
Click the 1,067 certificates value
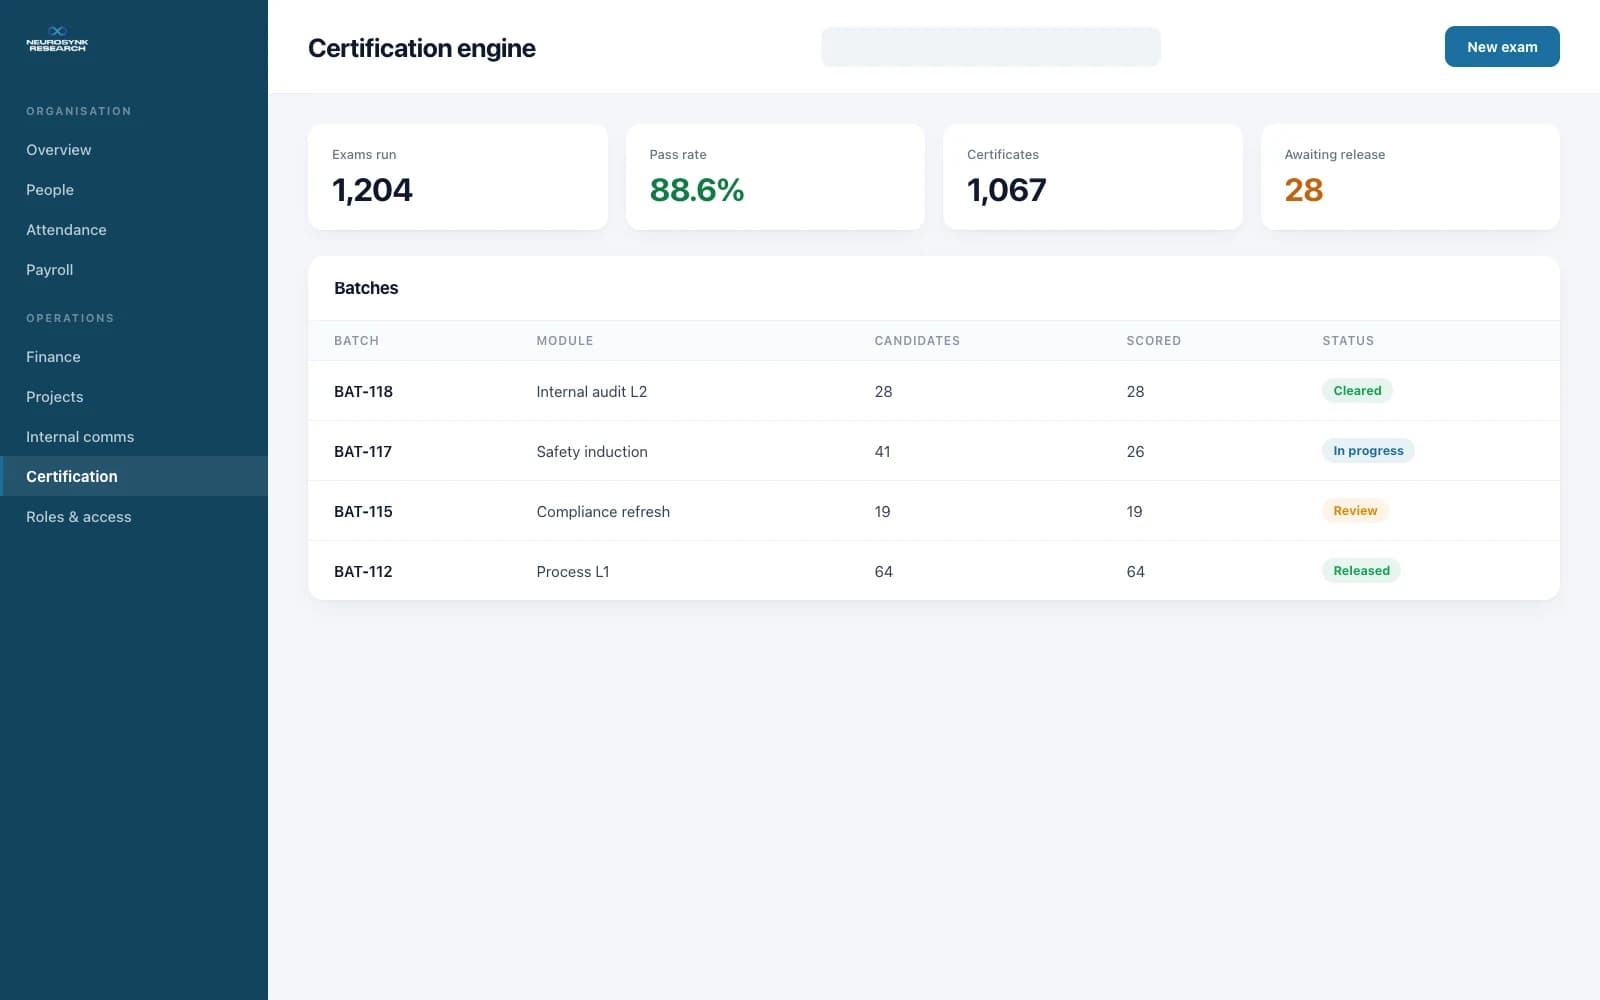[x=1006, y=190]
